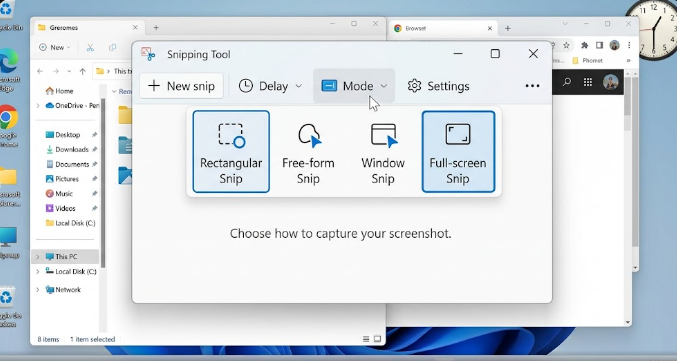Click the search magnifier in Chrome page
Viewport: 677px width, 361px height.
pyautogui.click(x=567, y=82)
